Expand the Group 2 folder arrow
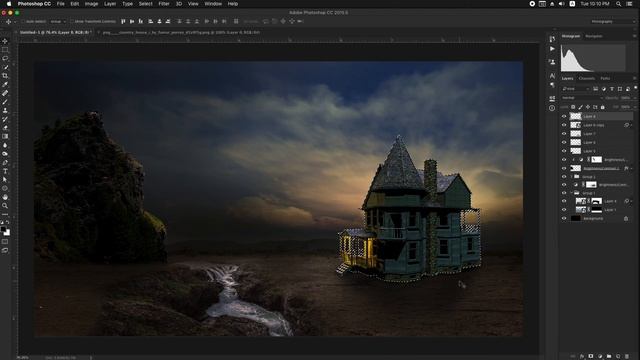 coord(571,177)
